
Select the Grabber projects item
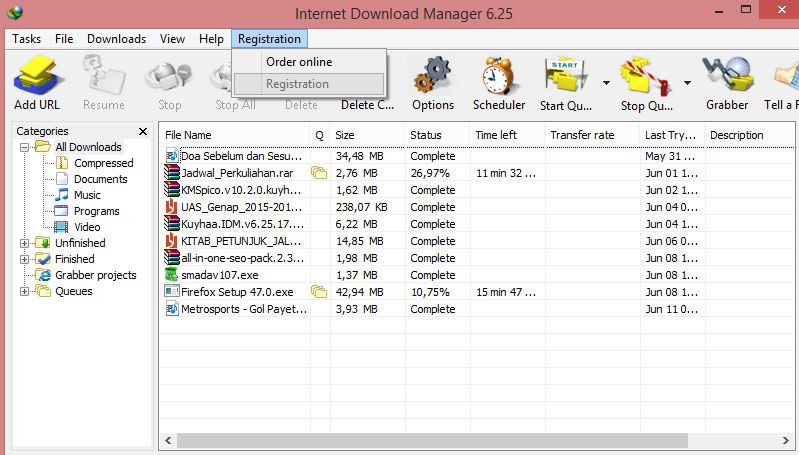96,275
